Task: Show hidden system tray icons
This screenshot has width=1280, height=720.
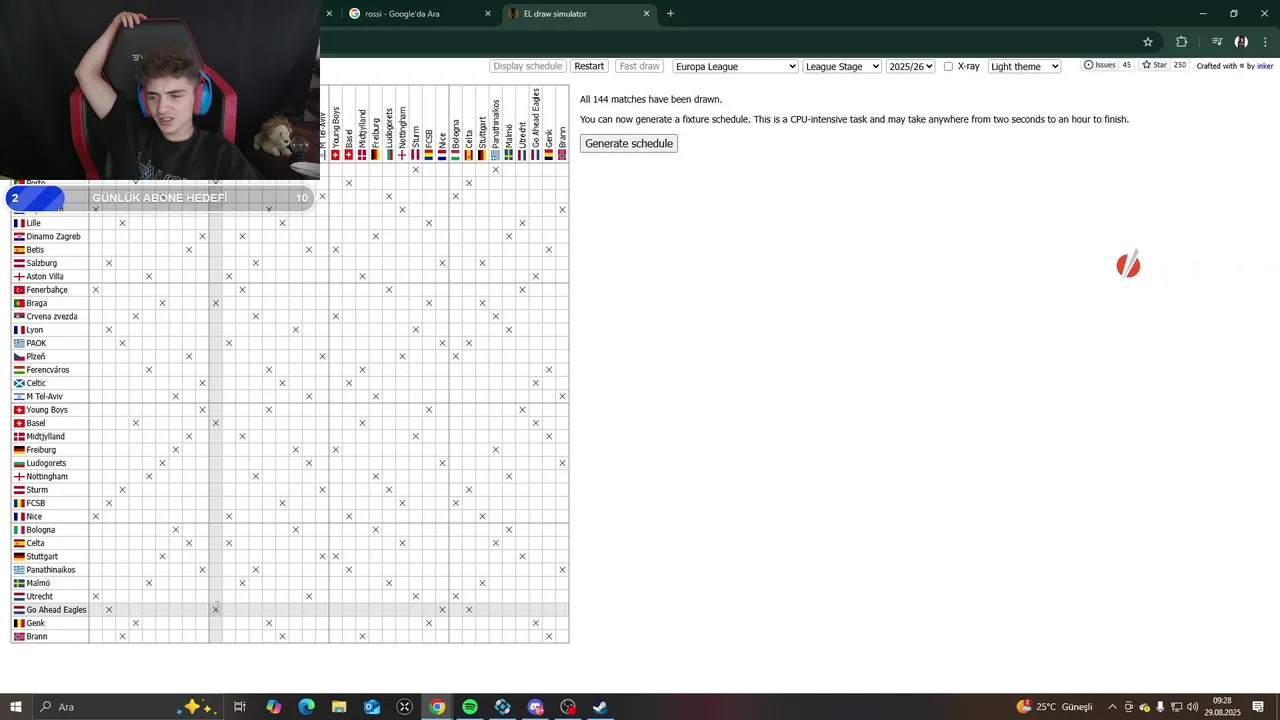Action: (x=1112, y=707)
